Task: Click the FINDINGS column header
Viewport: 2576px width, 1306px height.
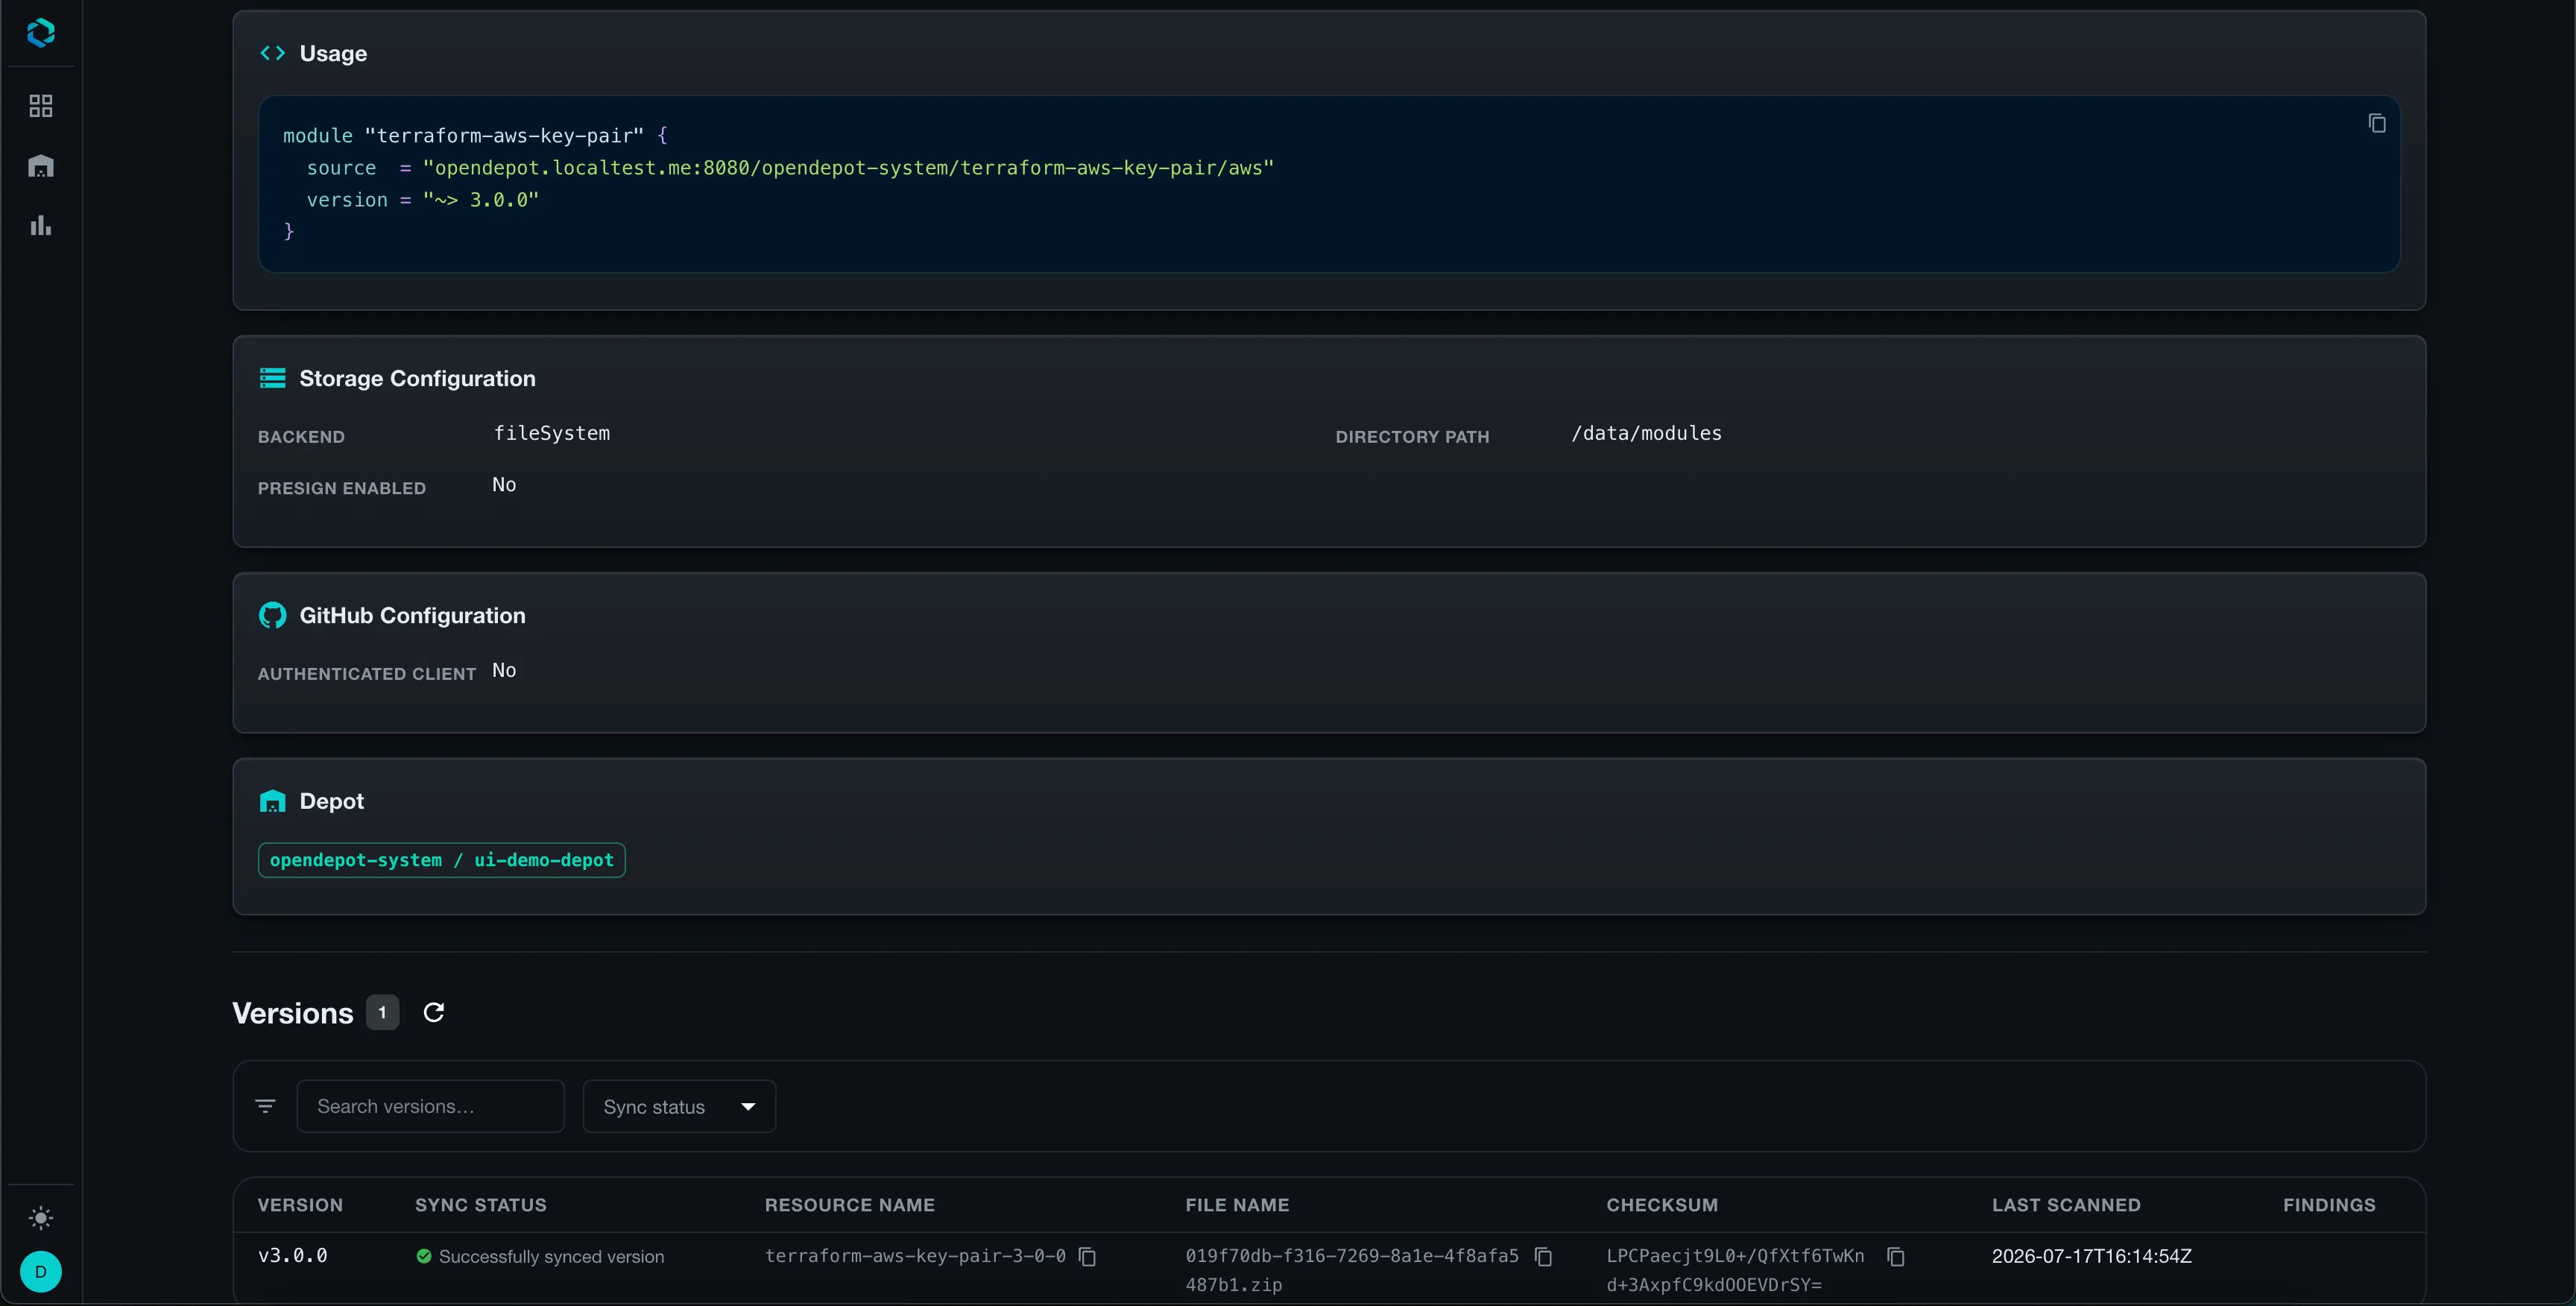Action: pyautogui.click(x=2329, y=1205)
